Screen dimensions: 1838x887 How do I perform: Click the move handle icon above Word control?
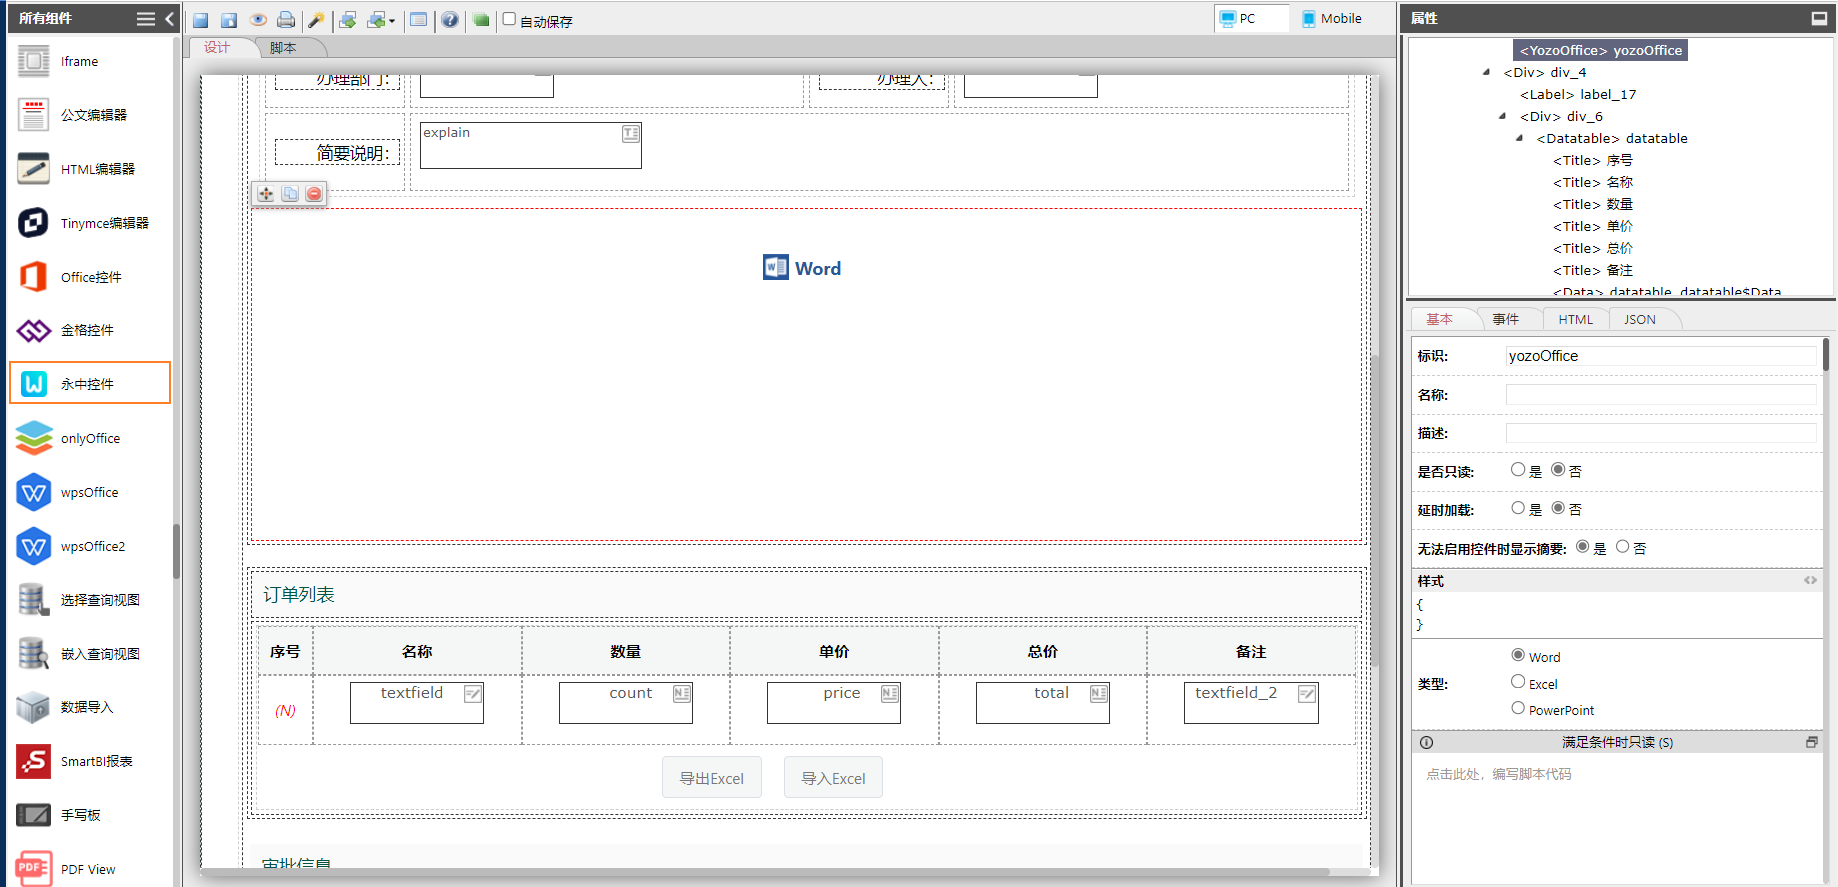(266, 194)
